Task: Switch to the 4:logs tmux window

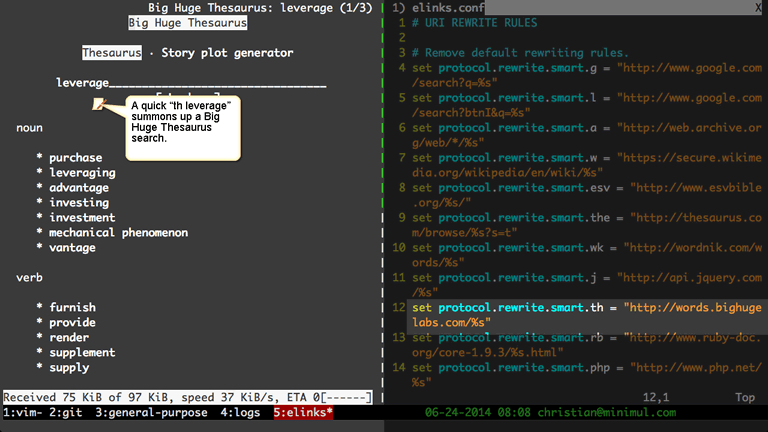Action: click(x=240, y=412)
